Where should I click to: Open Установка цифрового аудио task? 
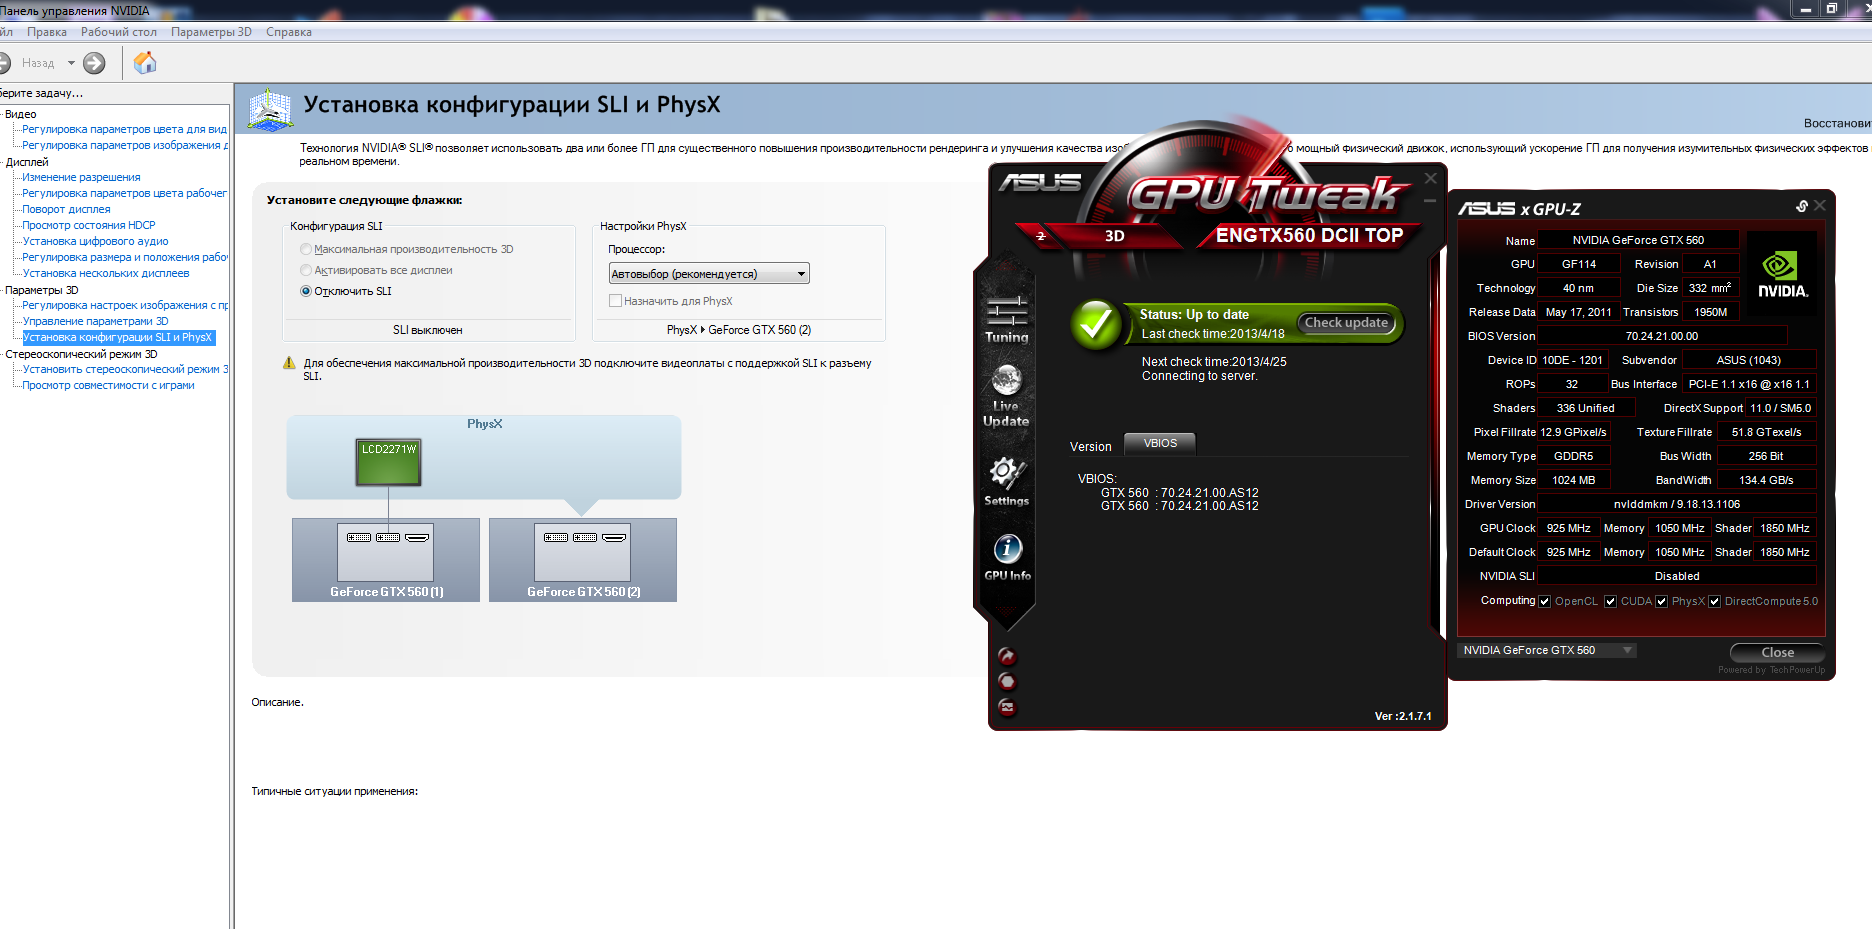pos(95,241)
